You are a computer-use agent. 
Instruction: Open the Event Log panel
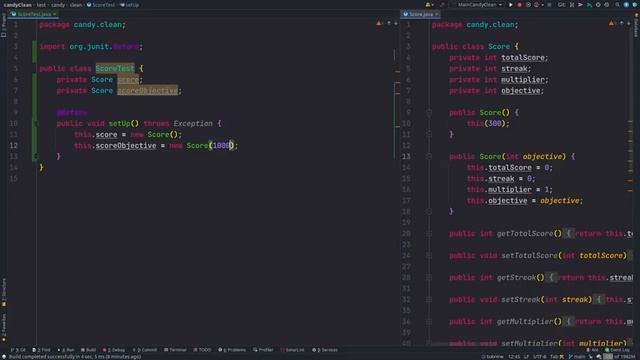pyautogui.click(x=617, y=350)
